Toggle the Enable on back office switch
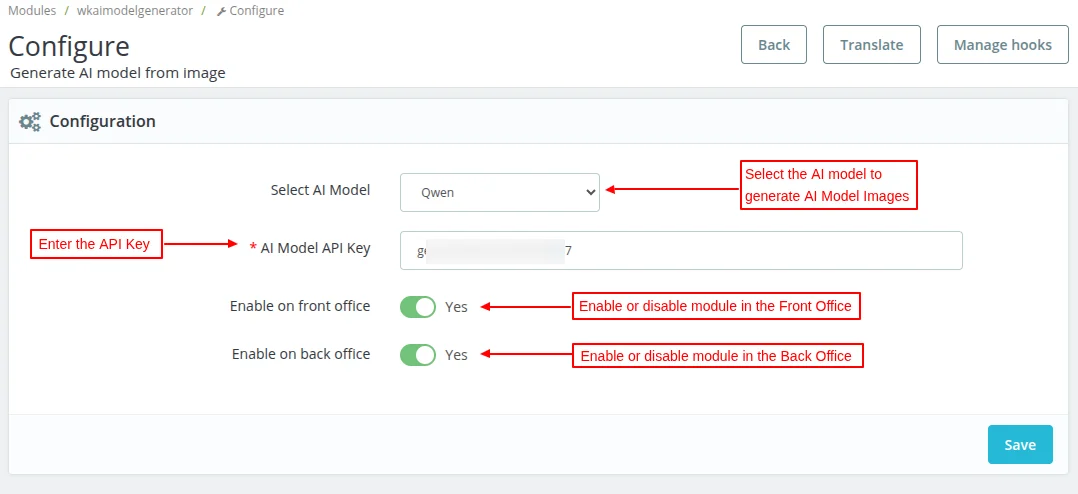Image resolution: width=1078 pixels, height=494 pixels. (x=418, y=355)
